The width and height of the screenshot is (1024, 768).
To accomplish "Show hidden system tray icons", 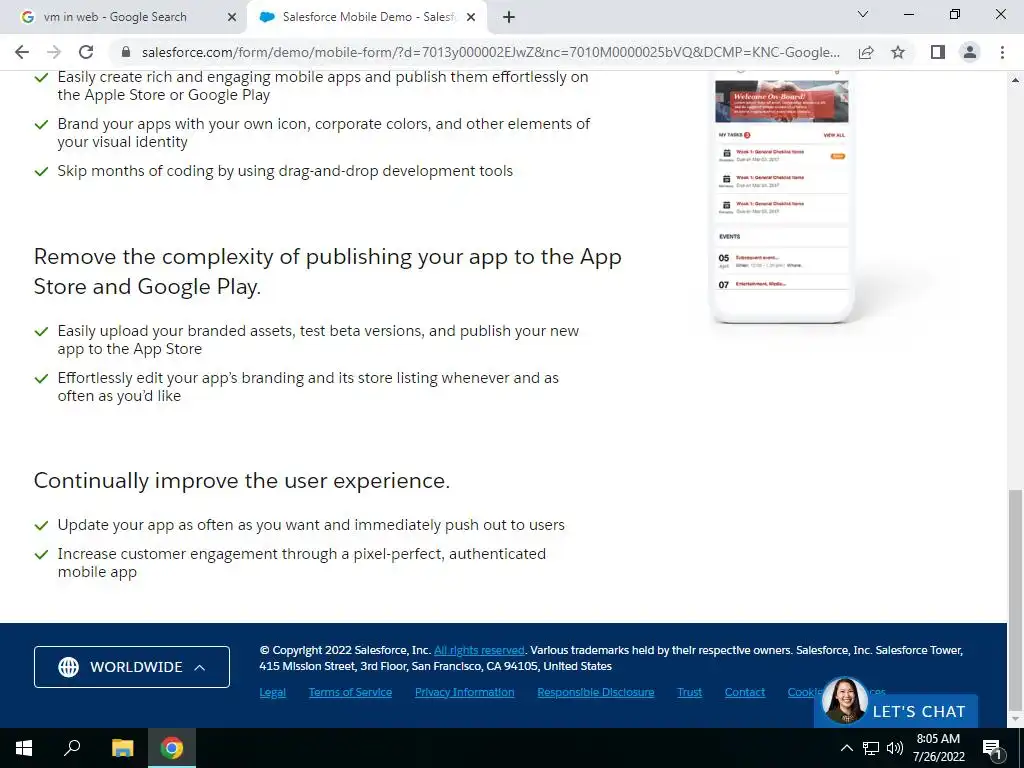I will coord(846,748).
